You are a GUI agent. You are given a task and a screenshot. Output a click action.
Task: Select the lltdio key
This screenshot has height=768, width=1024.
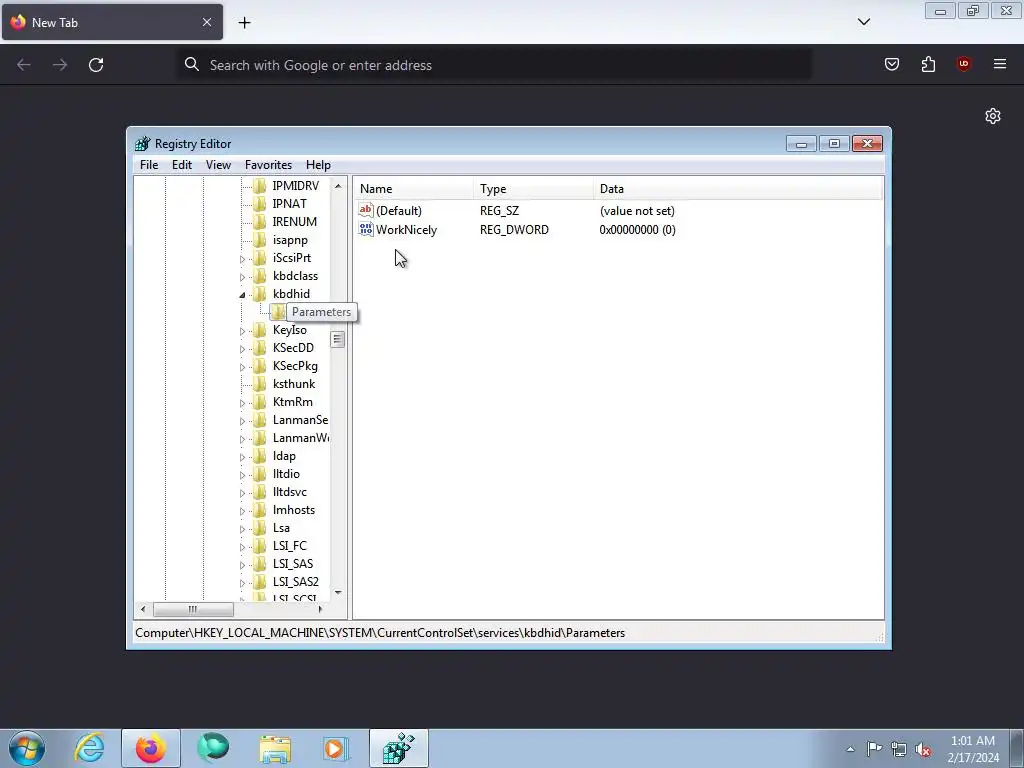(286, 474)
